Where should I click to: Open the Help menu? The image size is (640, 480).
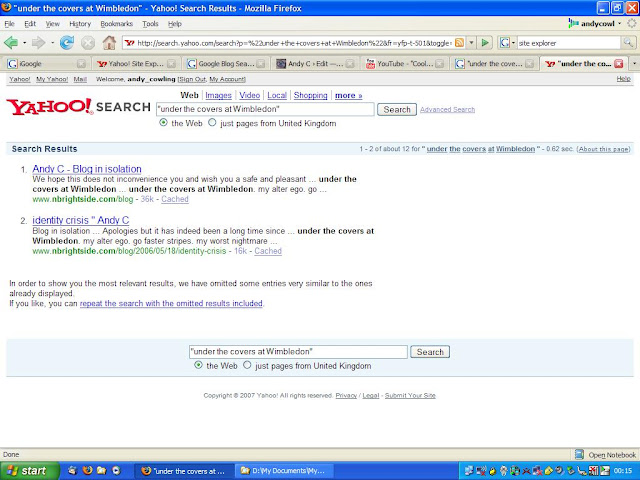pyautogui.click(x=175, y=24)
